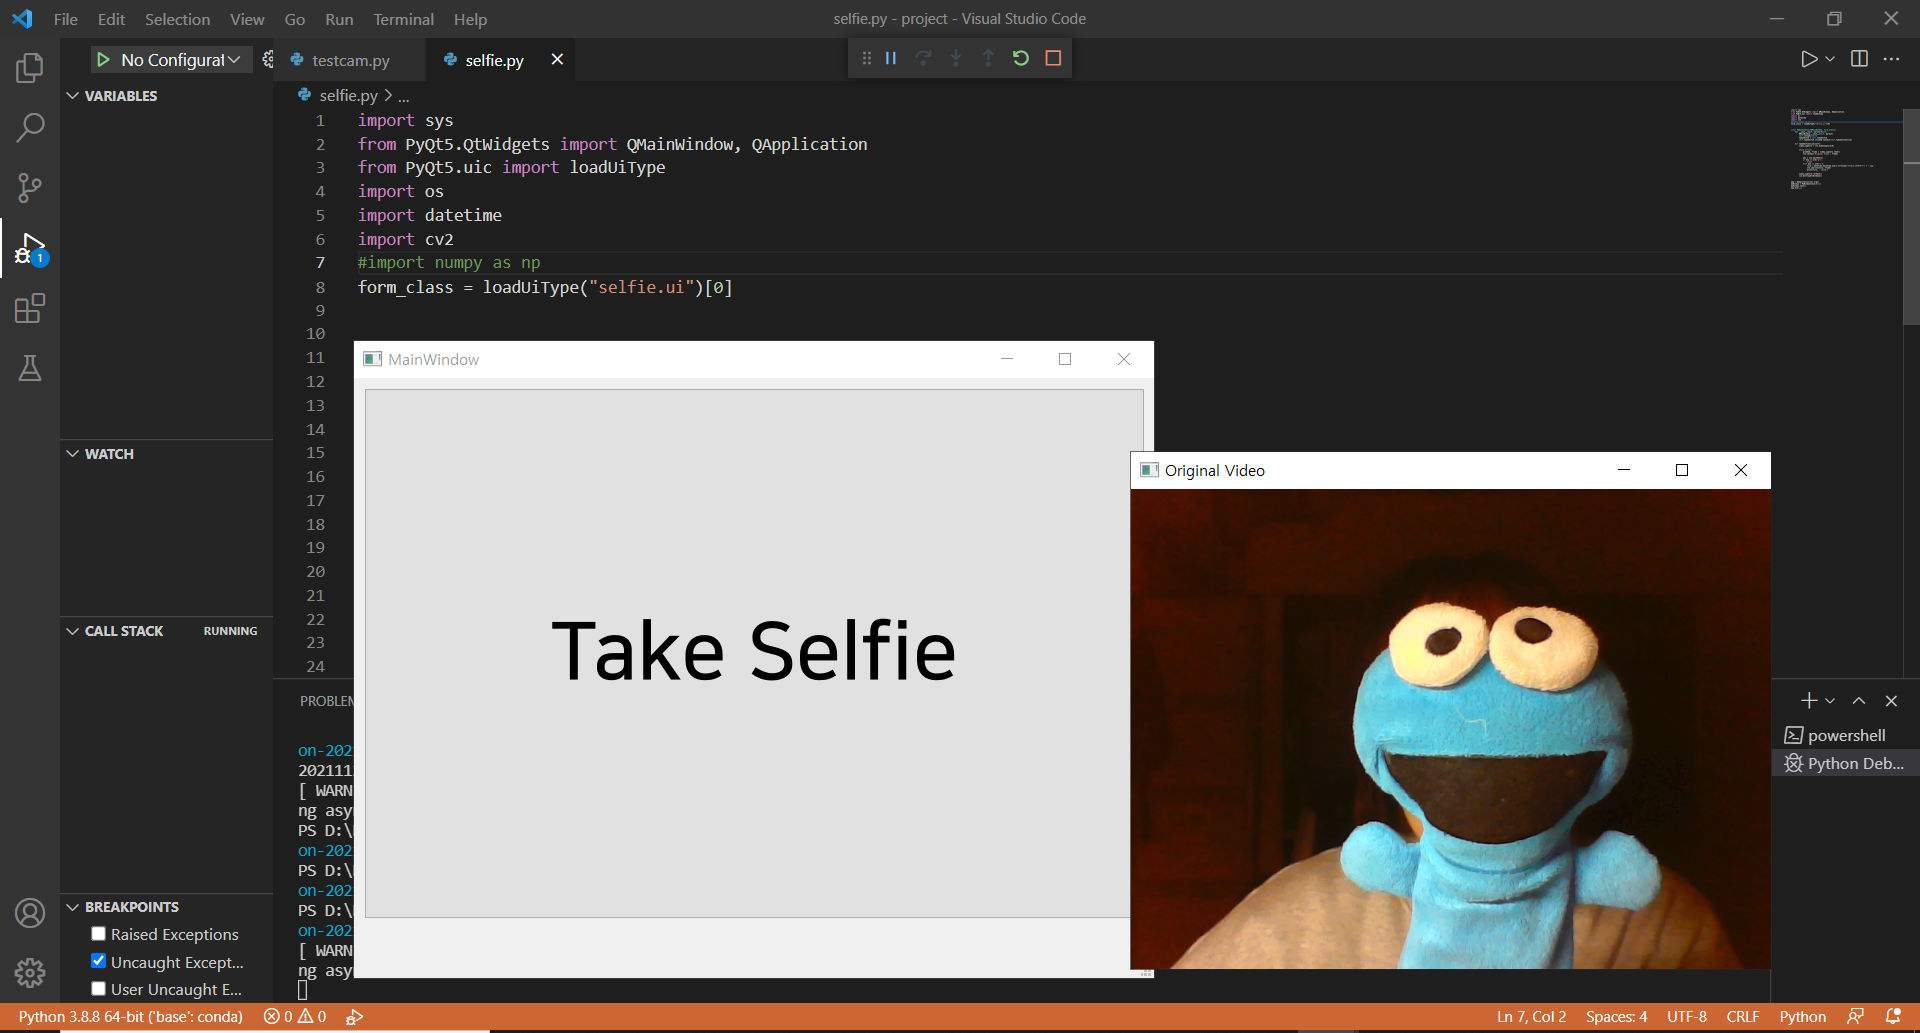Toggle Uncaught Exceptions breakpoint checkbox
Screen dimensions: 1920x1033
click(x=98, y=961)
